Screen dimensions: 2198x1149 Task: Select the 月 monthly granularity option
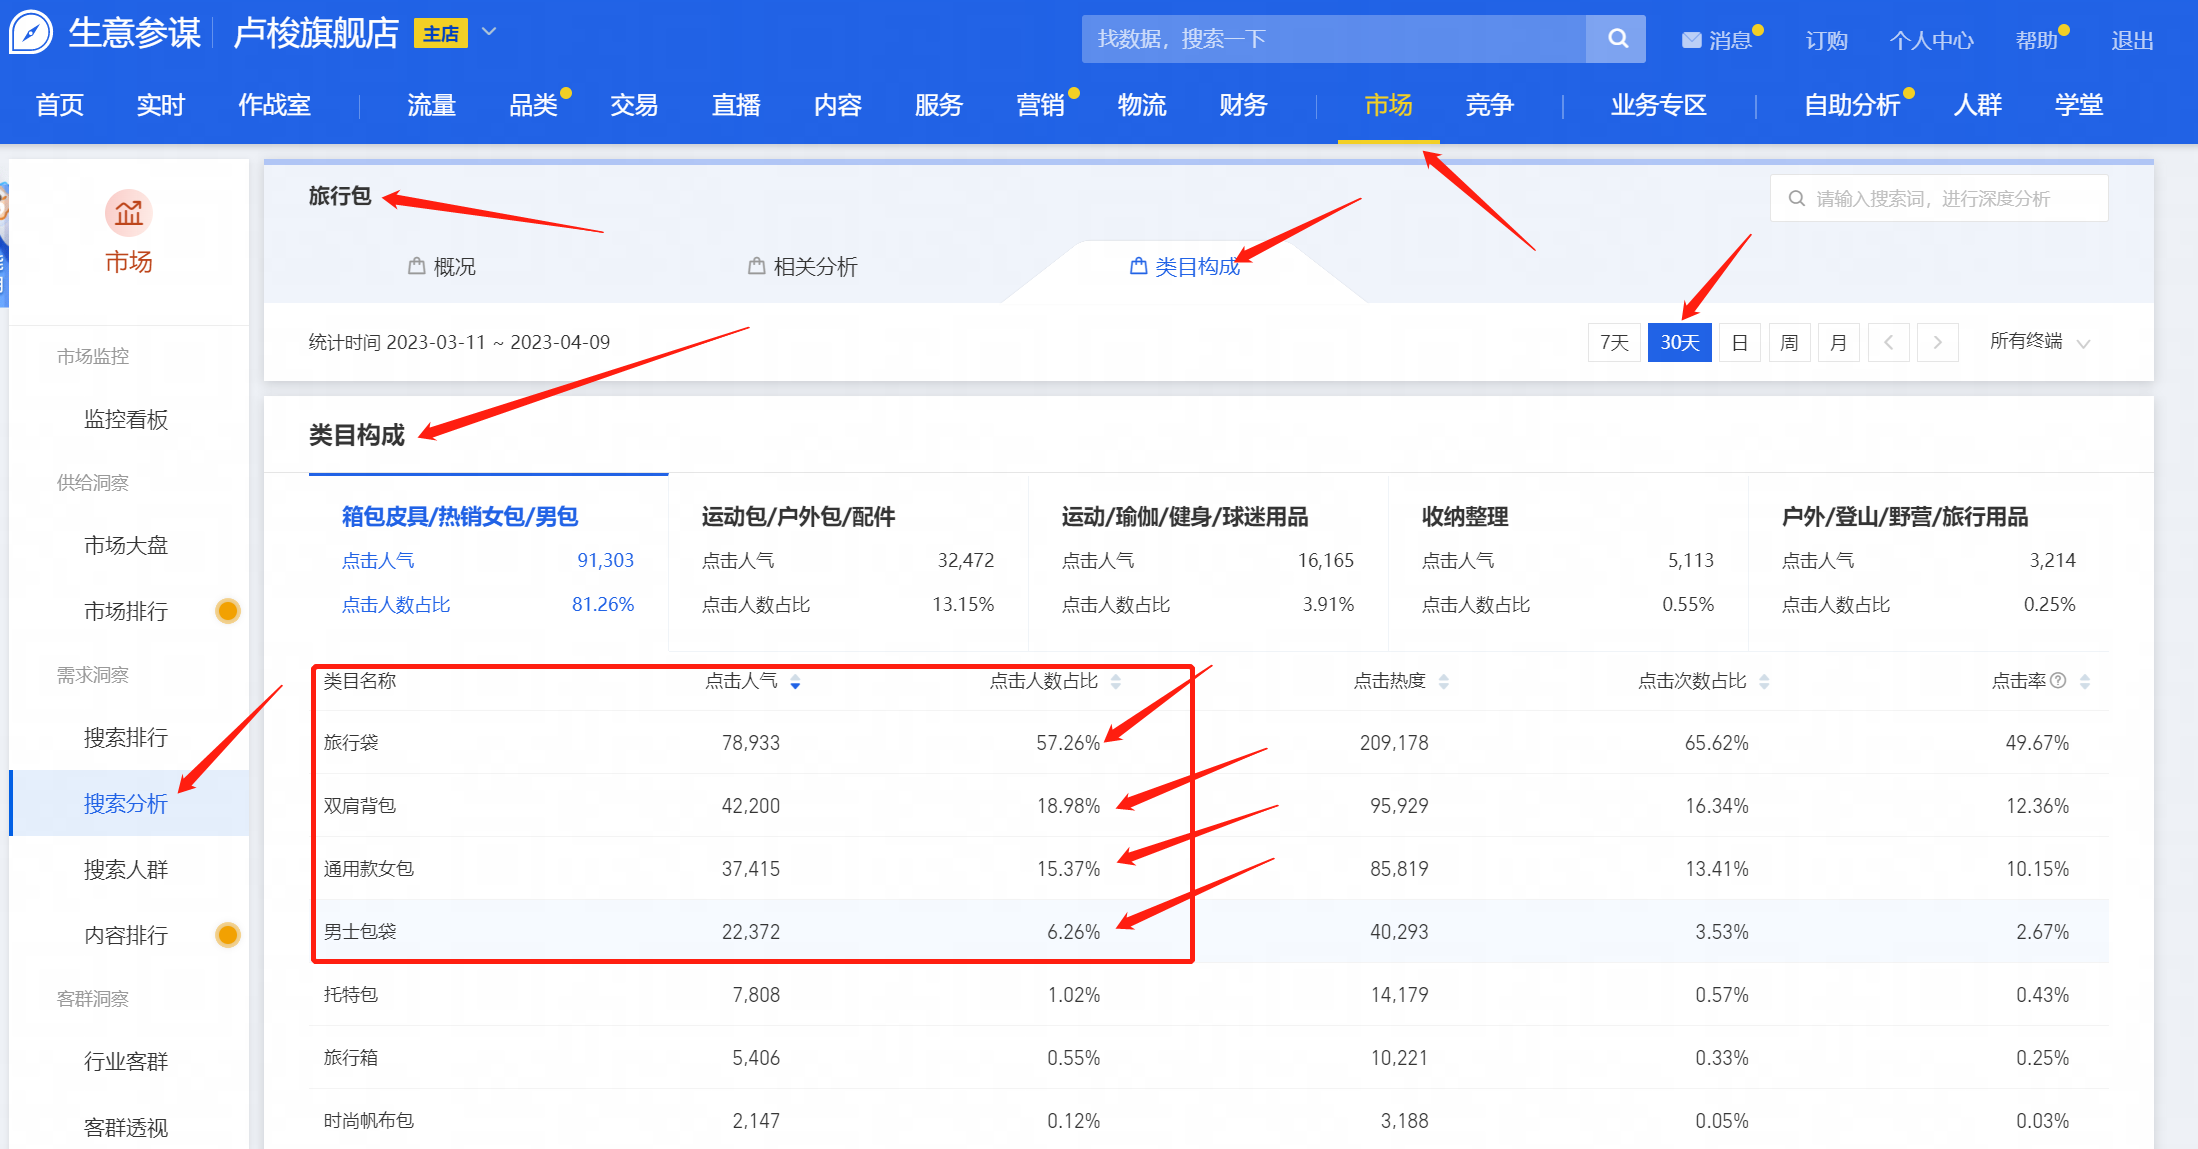1838,342
